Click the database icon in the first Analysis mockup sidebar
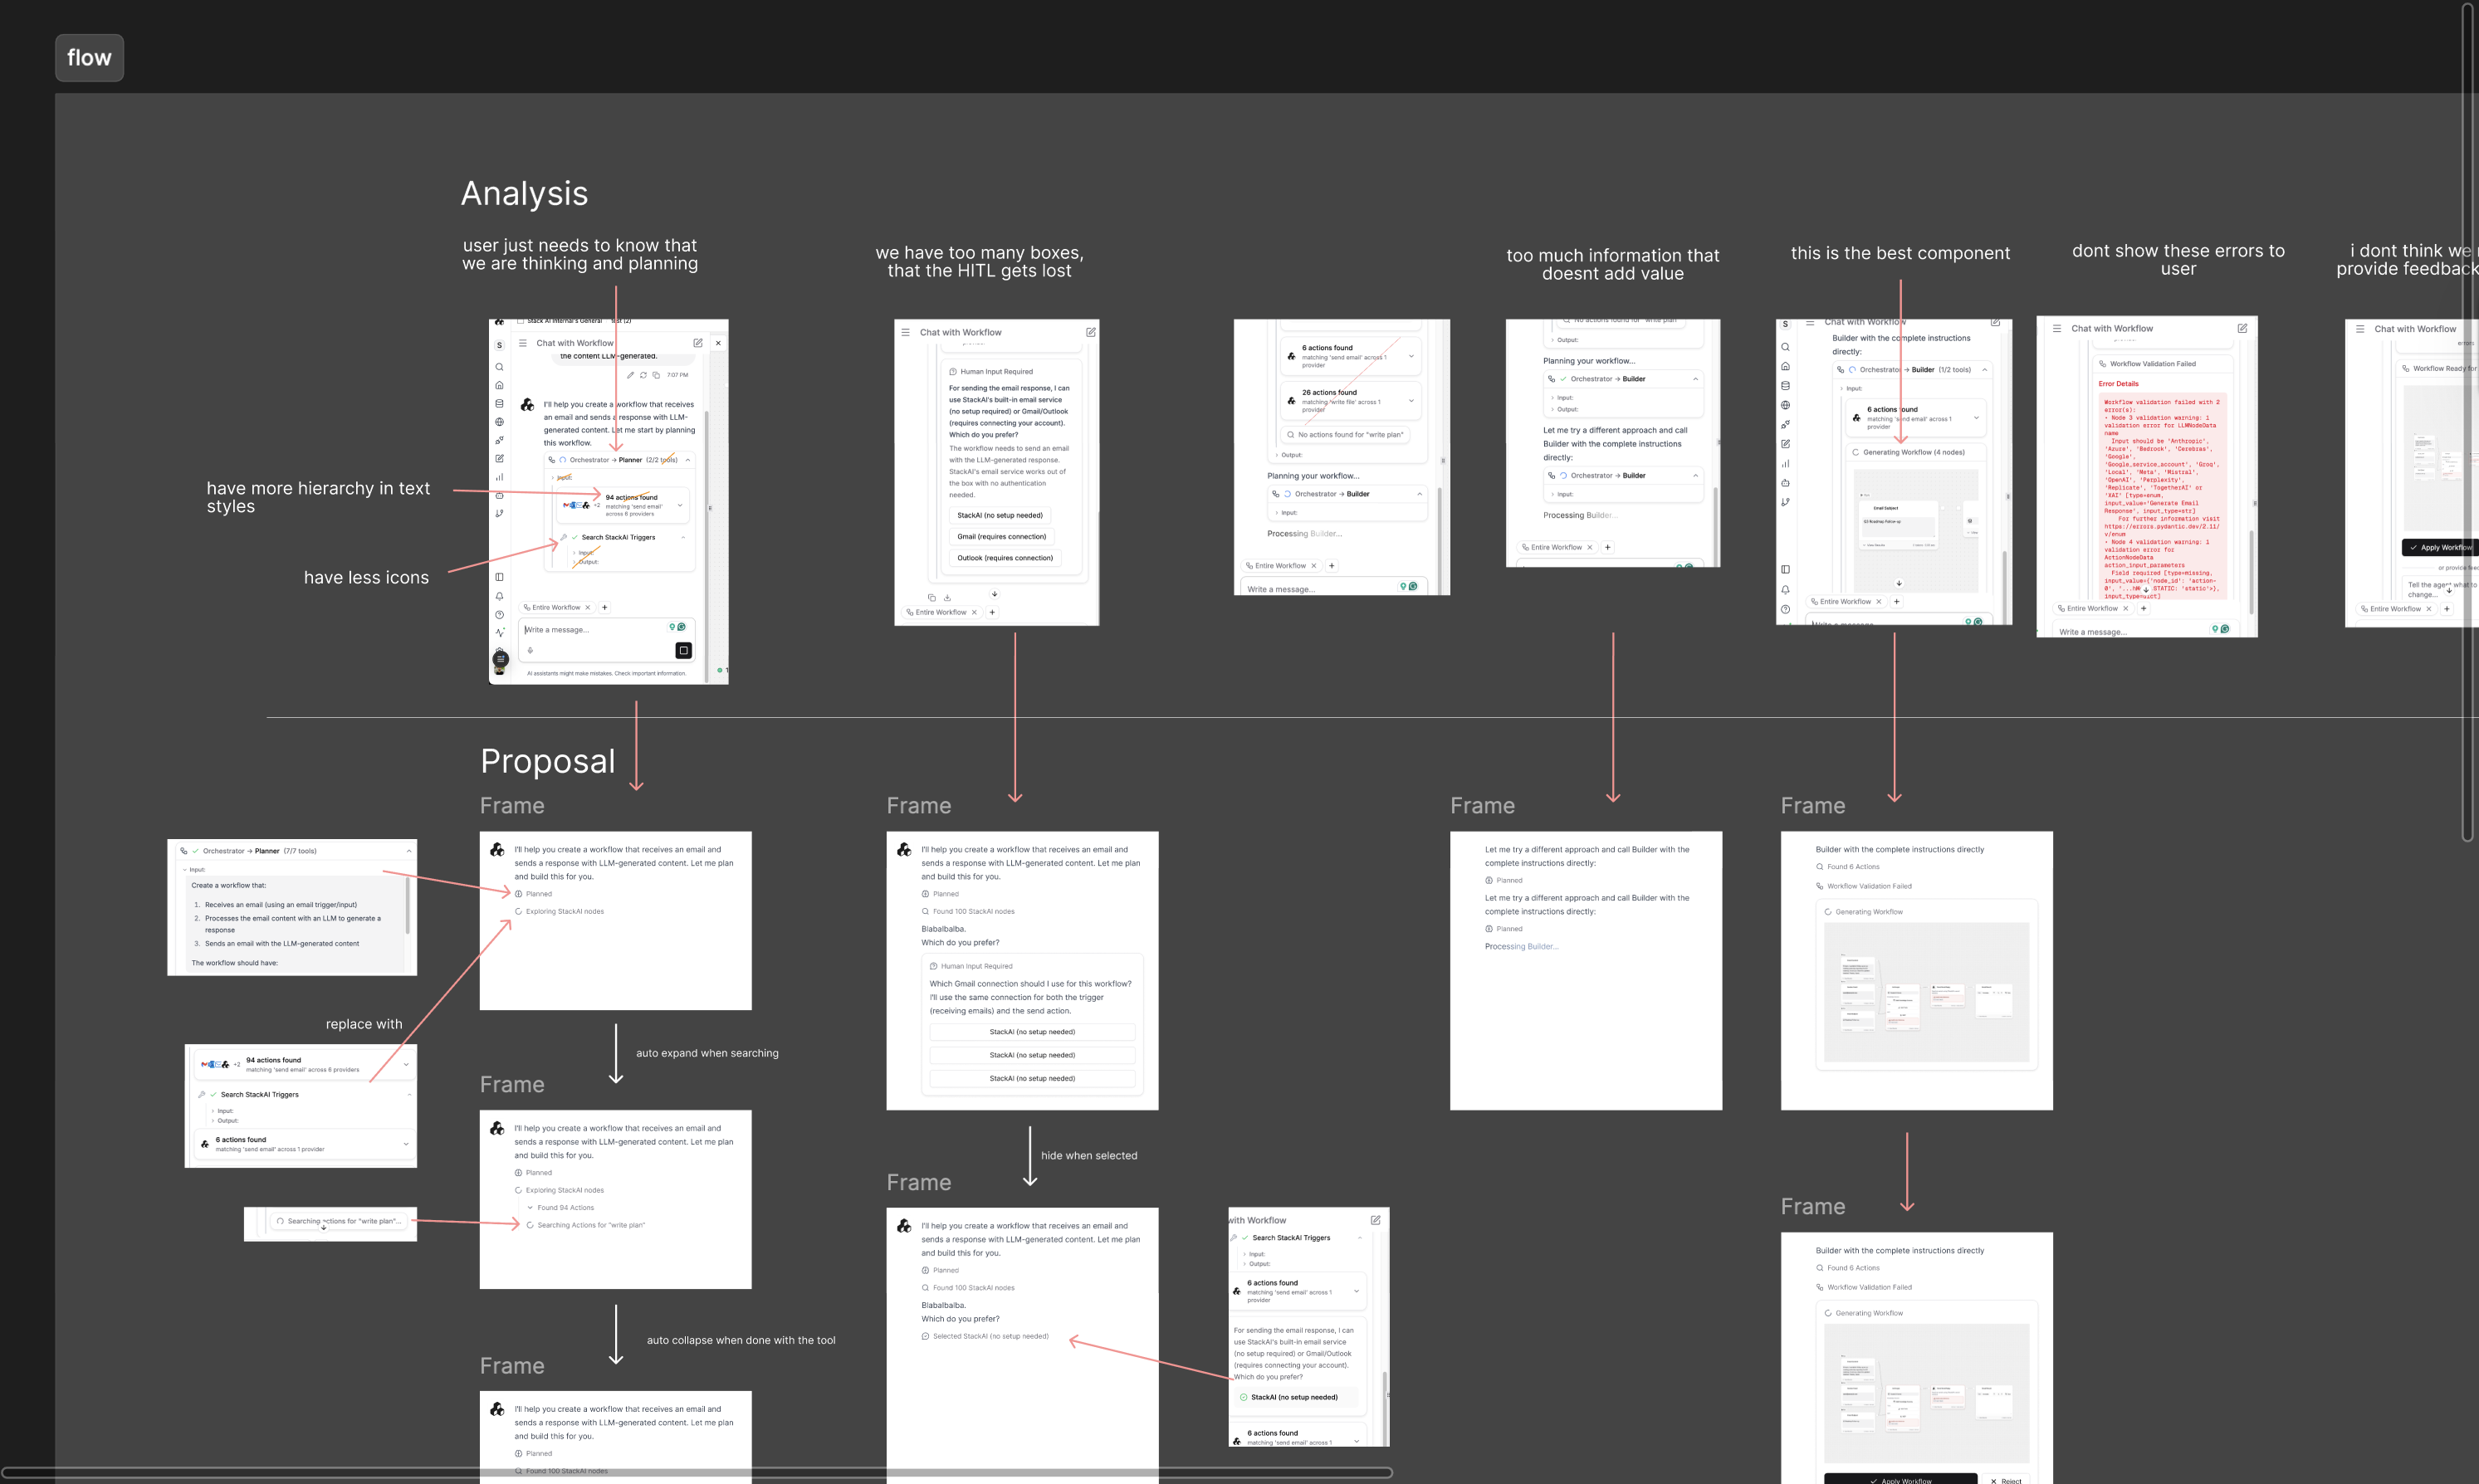This screenshot has height=1484, width=2479. 499,404
